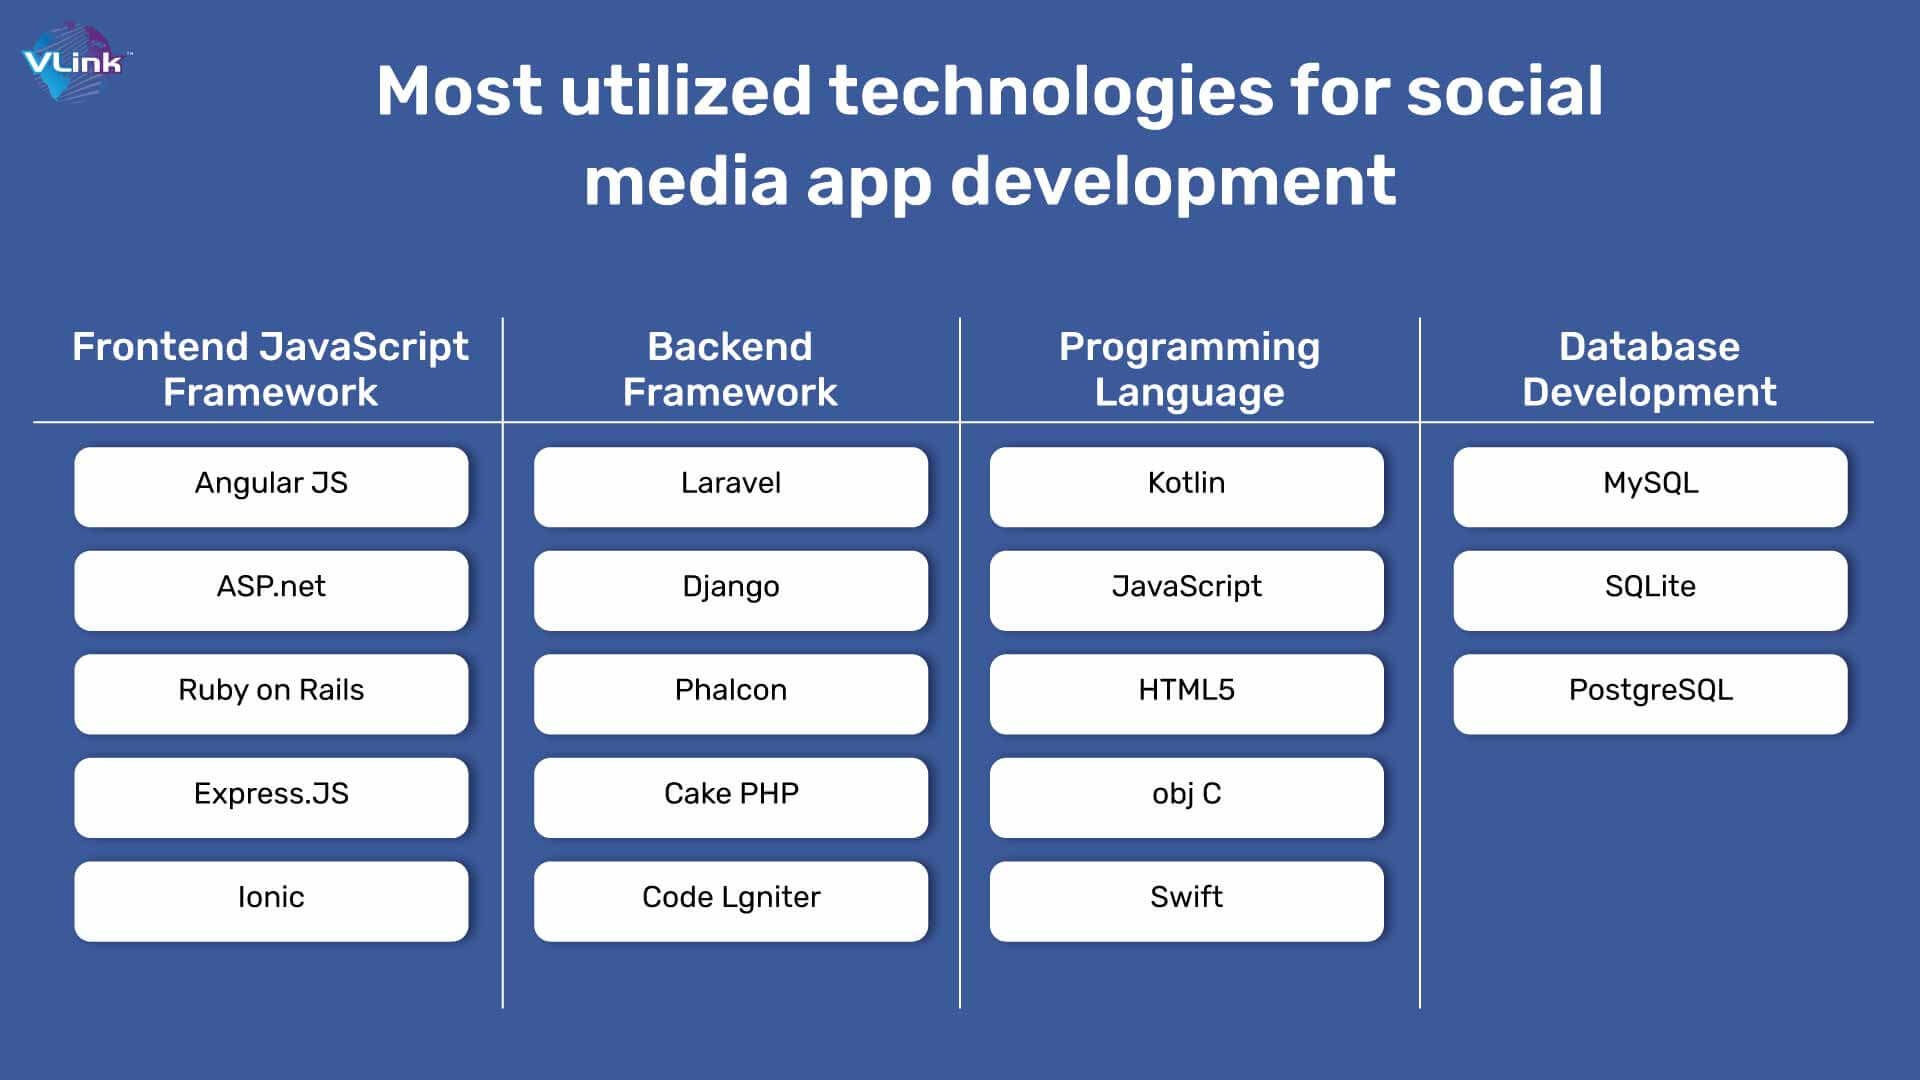
Task: Expand the Code Igniter framework entry
Action: click(731, 897)
